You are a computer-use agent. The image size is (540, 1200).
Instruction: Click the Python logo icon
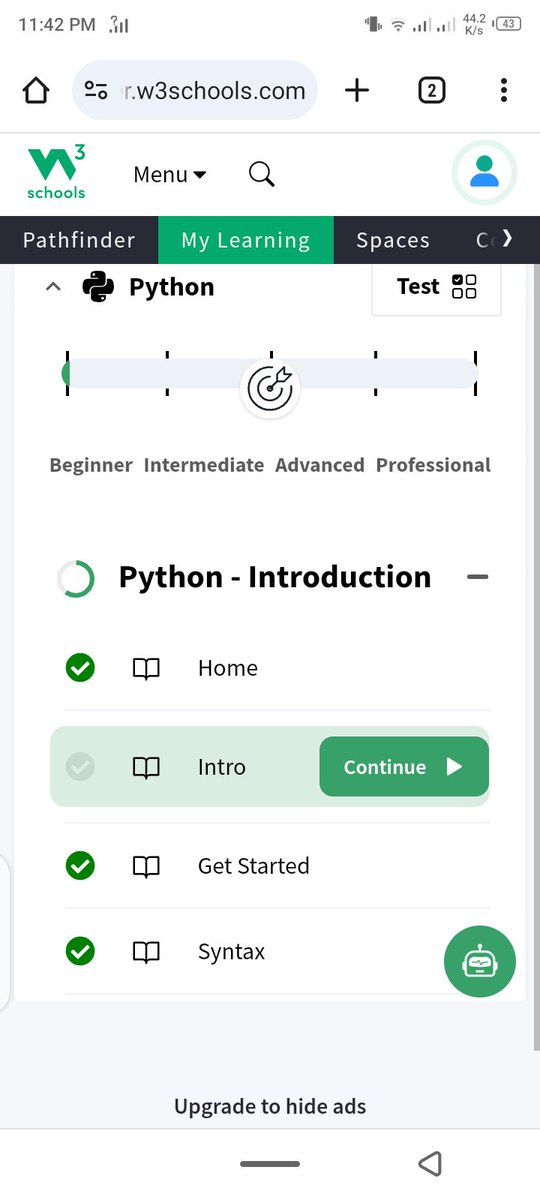tap(98, 287)
